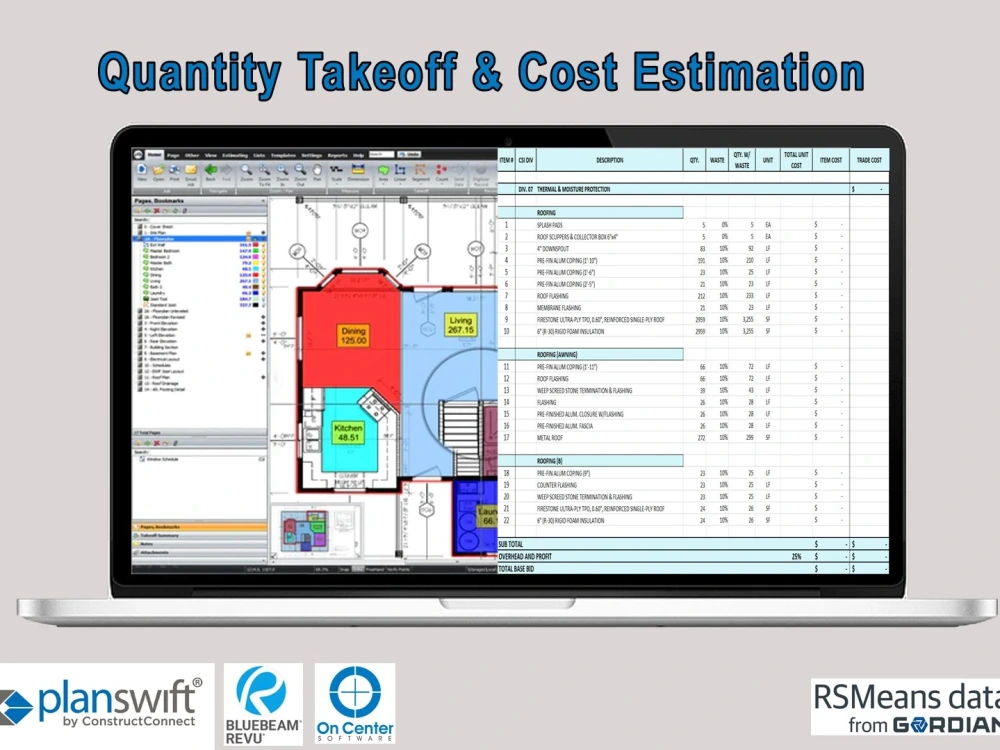
Task: Select the red Count takeoff tool
Action: point(441,170)
